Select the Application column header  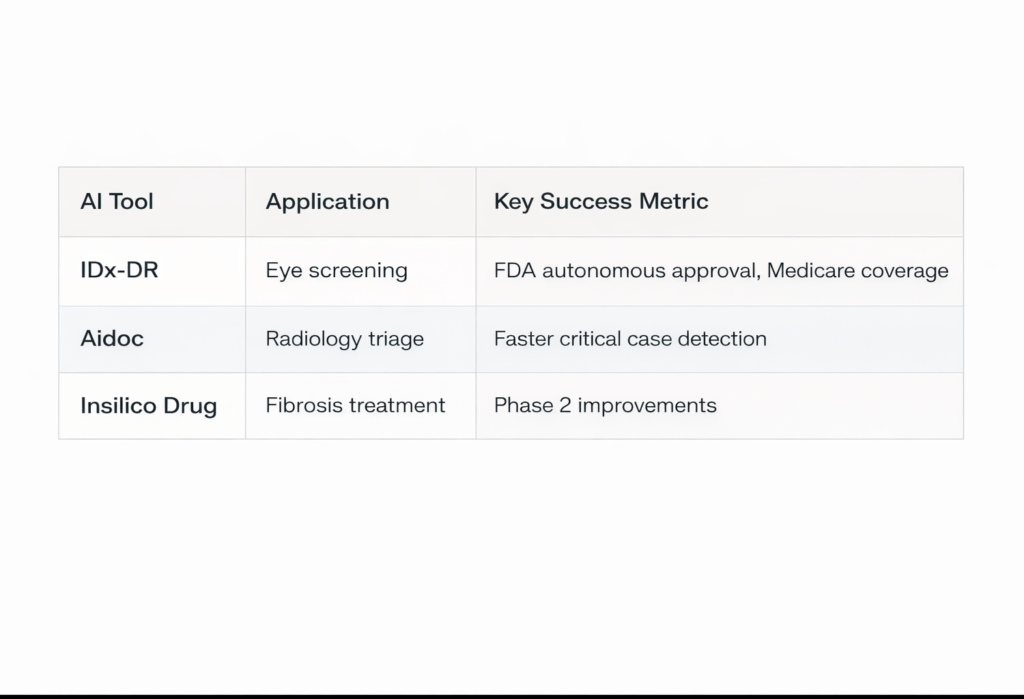(327, 202)
